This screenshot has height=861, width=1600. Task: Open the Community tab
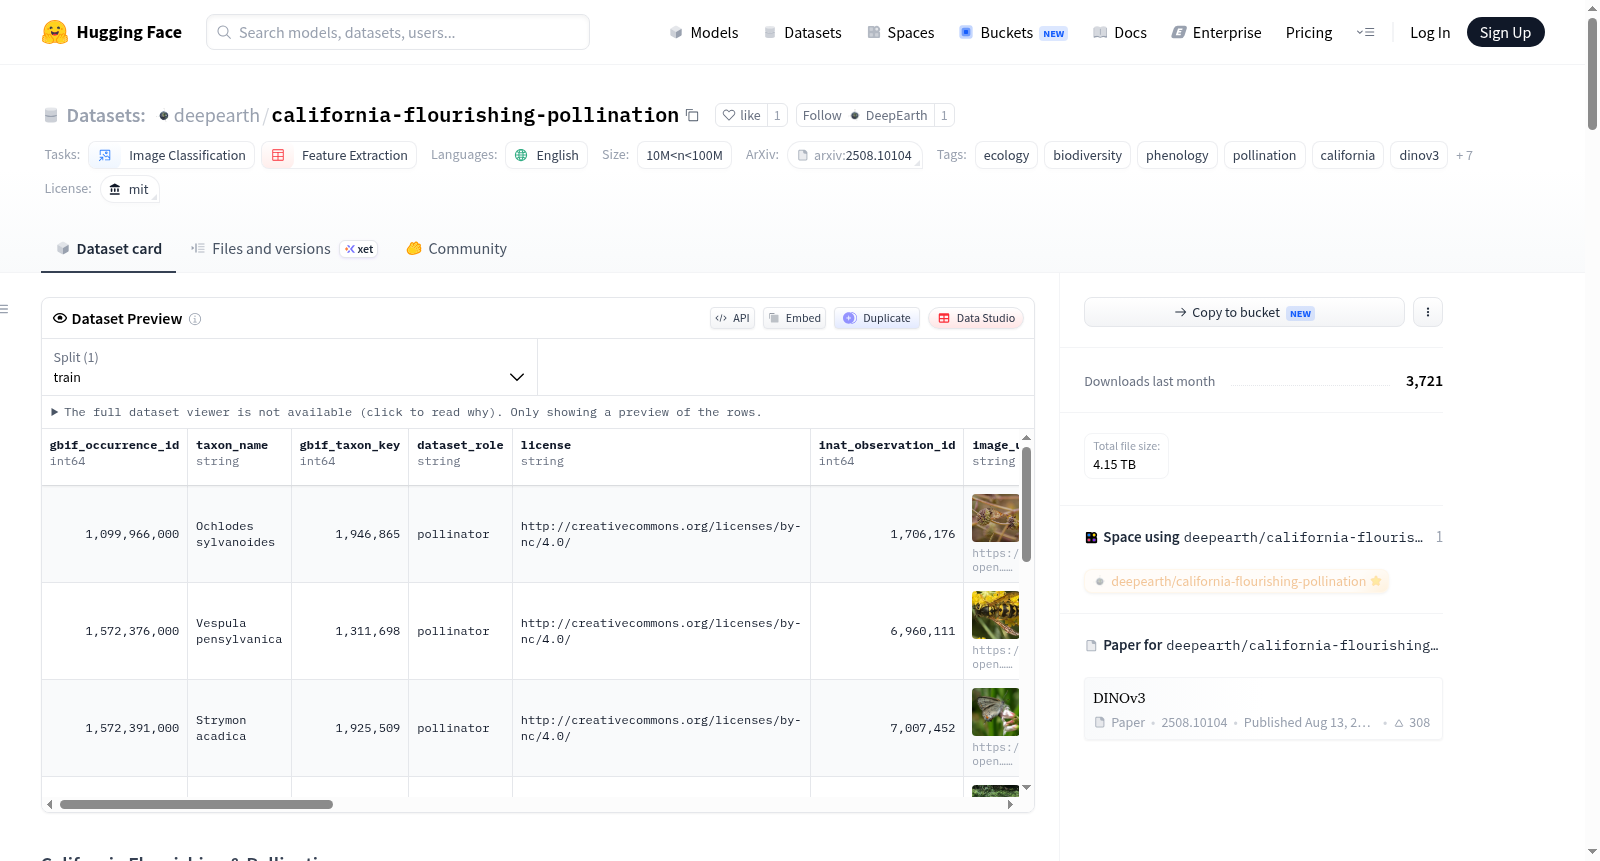click(456, 249)
